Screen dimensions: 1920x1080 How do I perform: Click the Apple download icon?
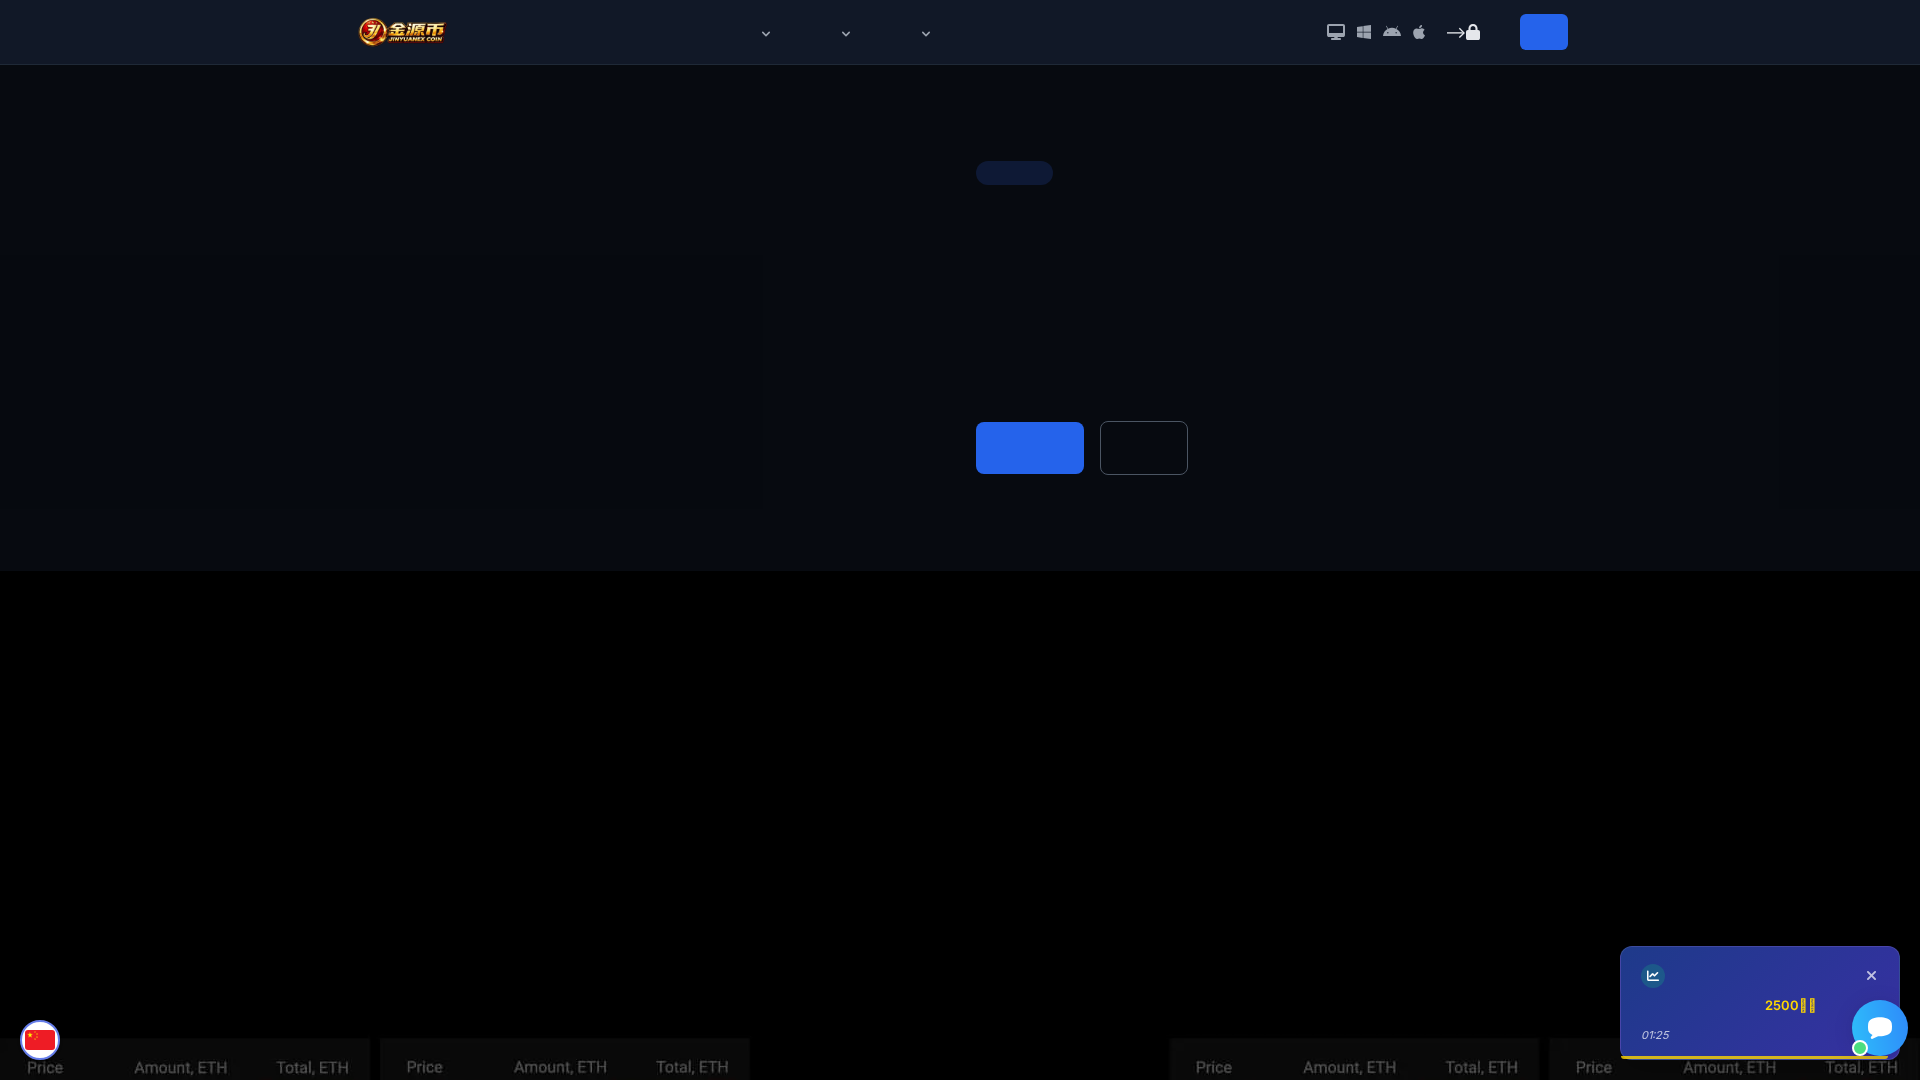[1420, 31]
